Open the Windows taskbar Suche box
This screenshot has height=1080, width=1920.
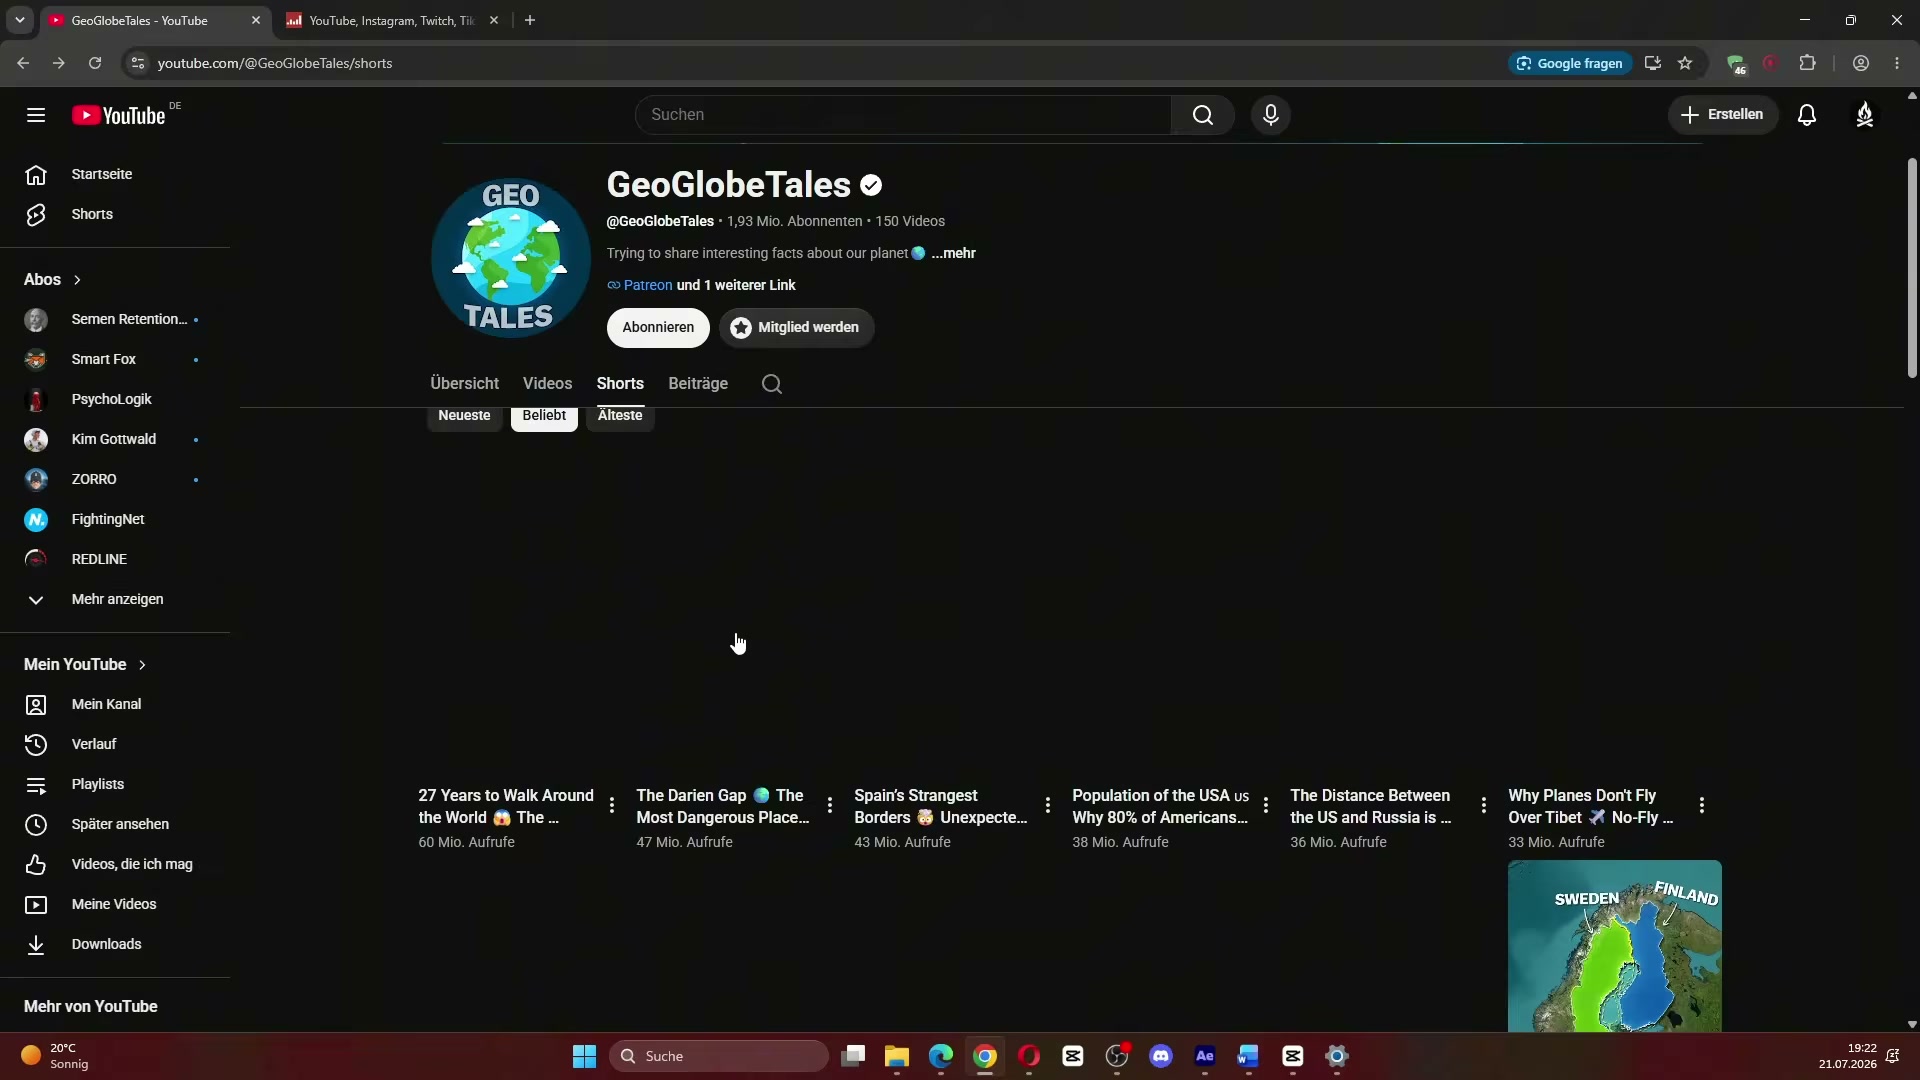(719, 1056)
